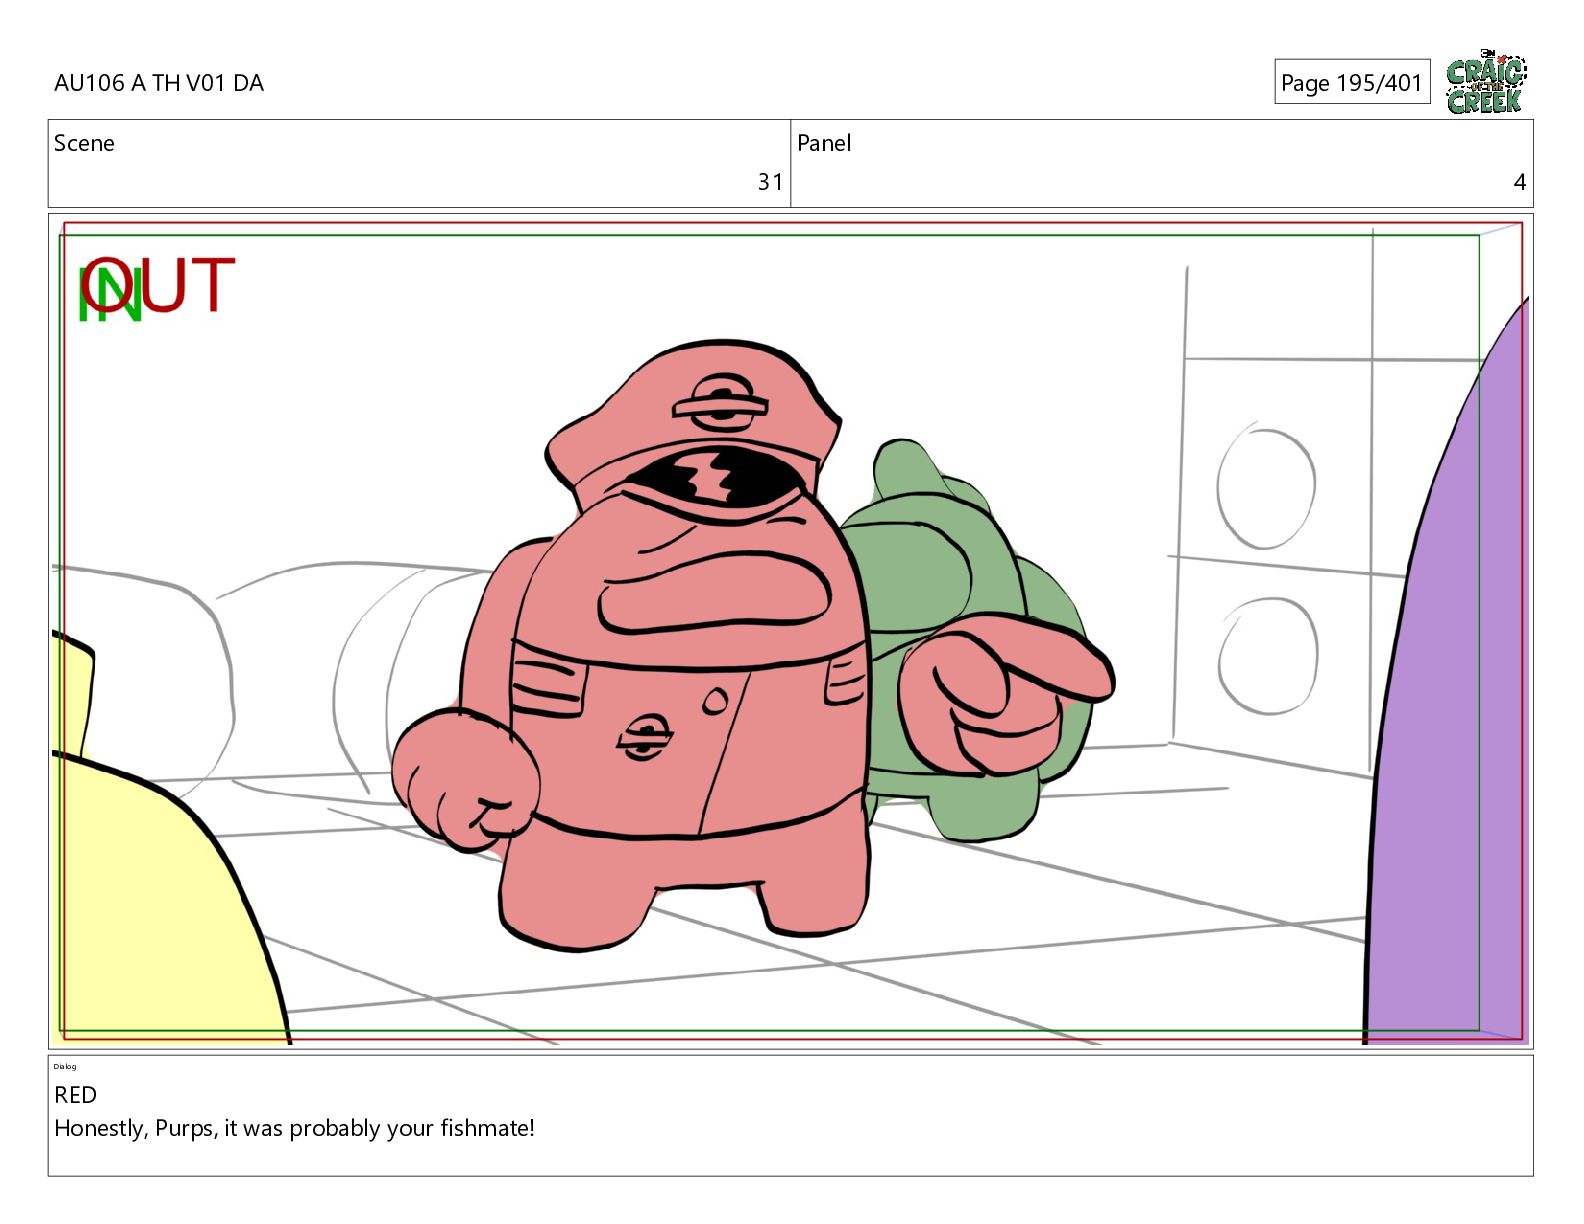Click the RED character name in dialog
The width and height of the screenshot is (1584, 1224).
[75, 1095]
